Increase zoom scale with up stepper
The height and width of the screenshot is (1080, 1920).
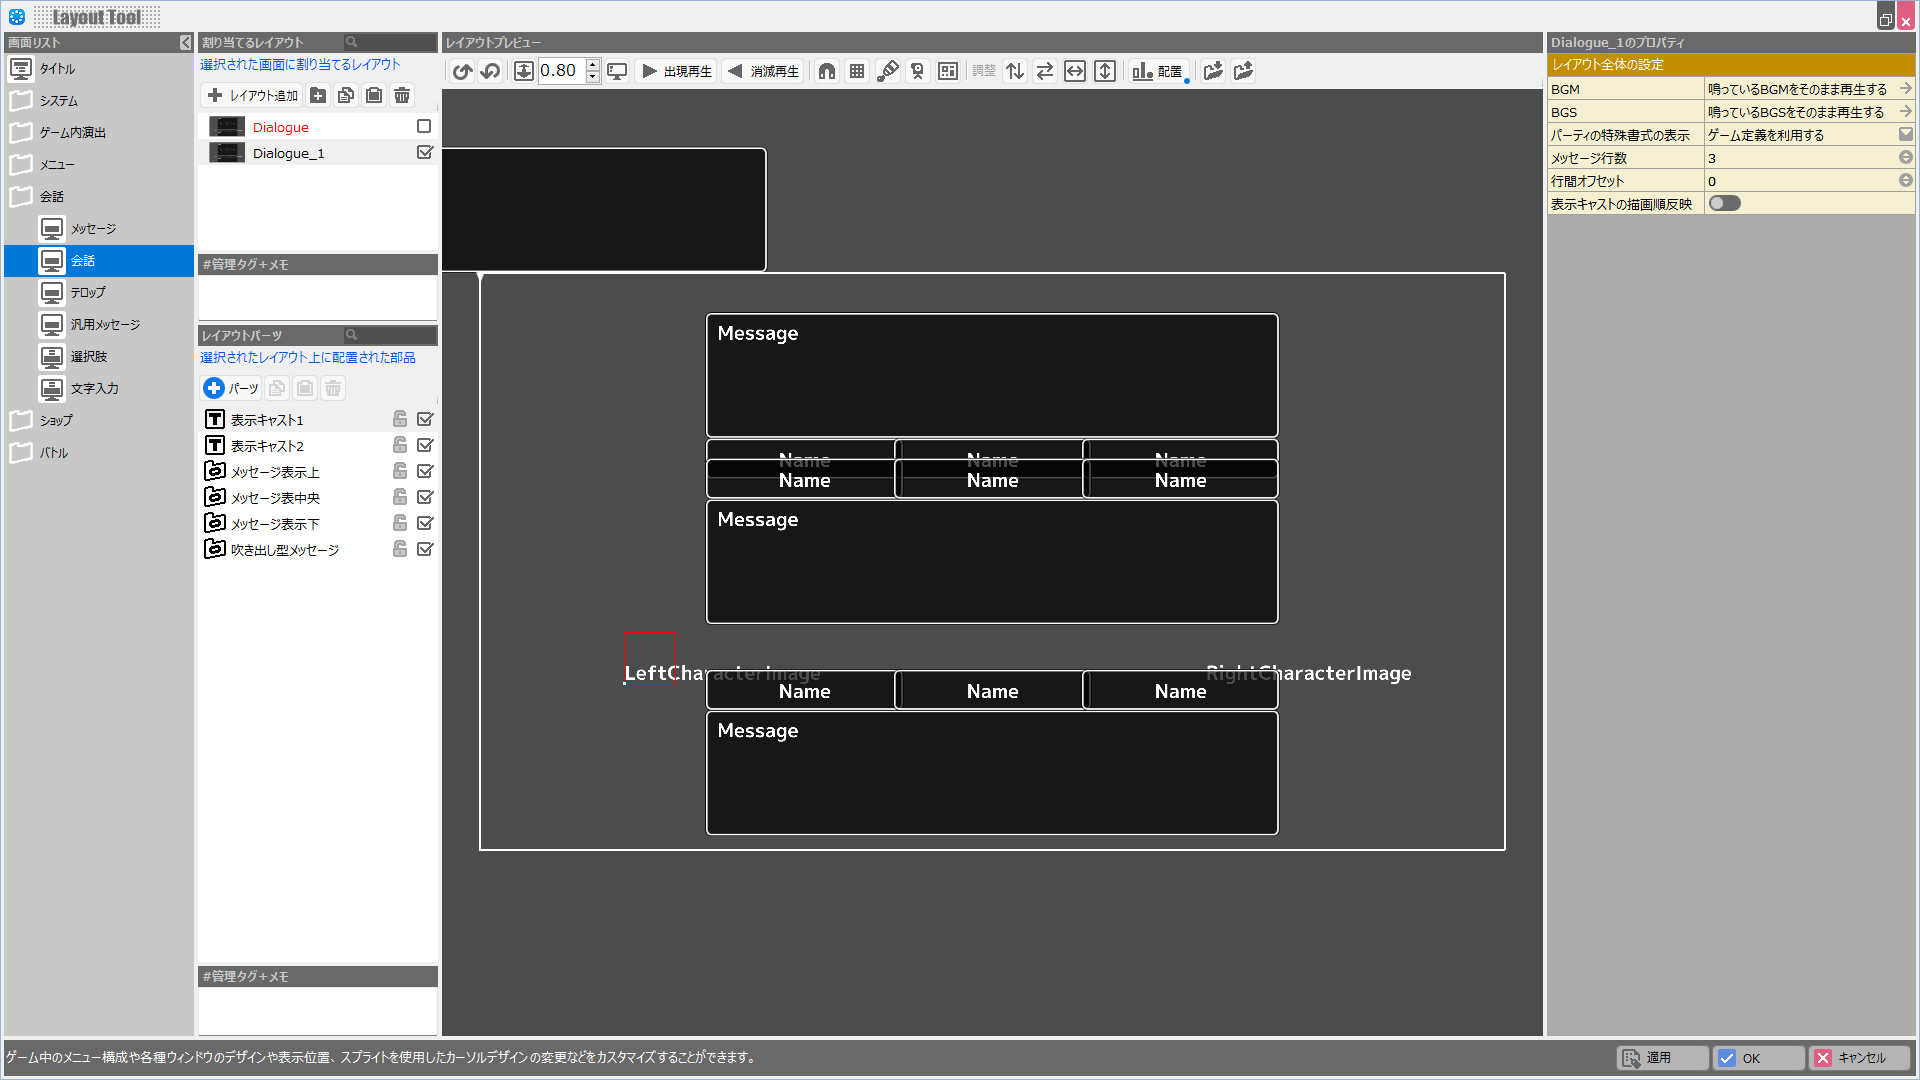(593, 65)
